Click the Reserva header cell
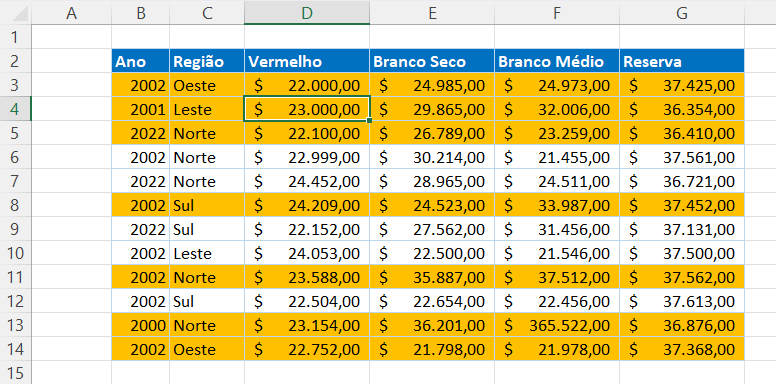The width and height of the screenshot is (776, 384). click(682, 61)
